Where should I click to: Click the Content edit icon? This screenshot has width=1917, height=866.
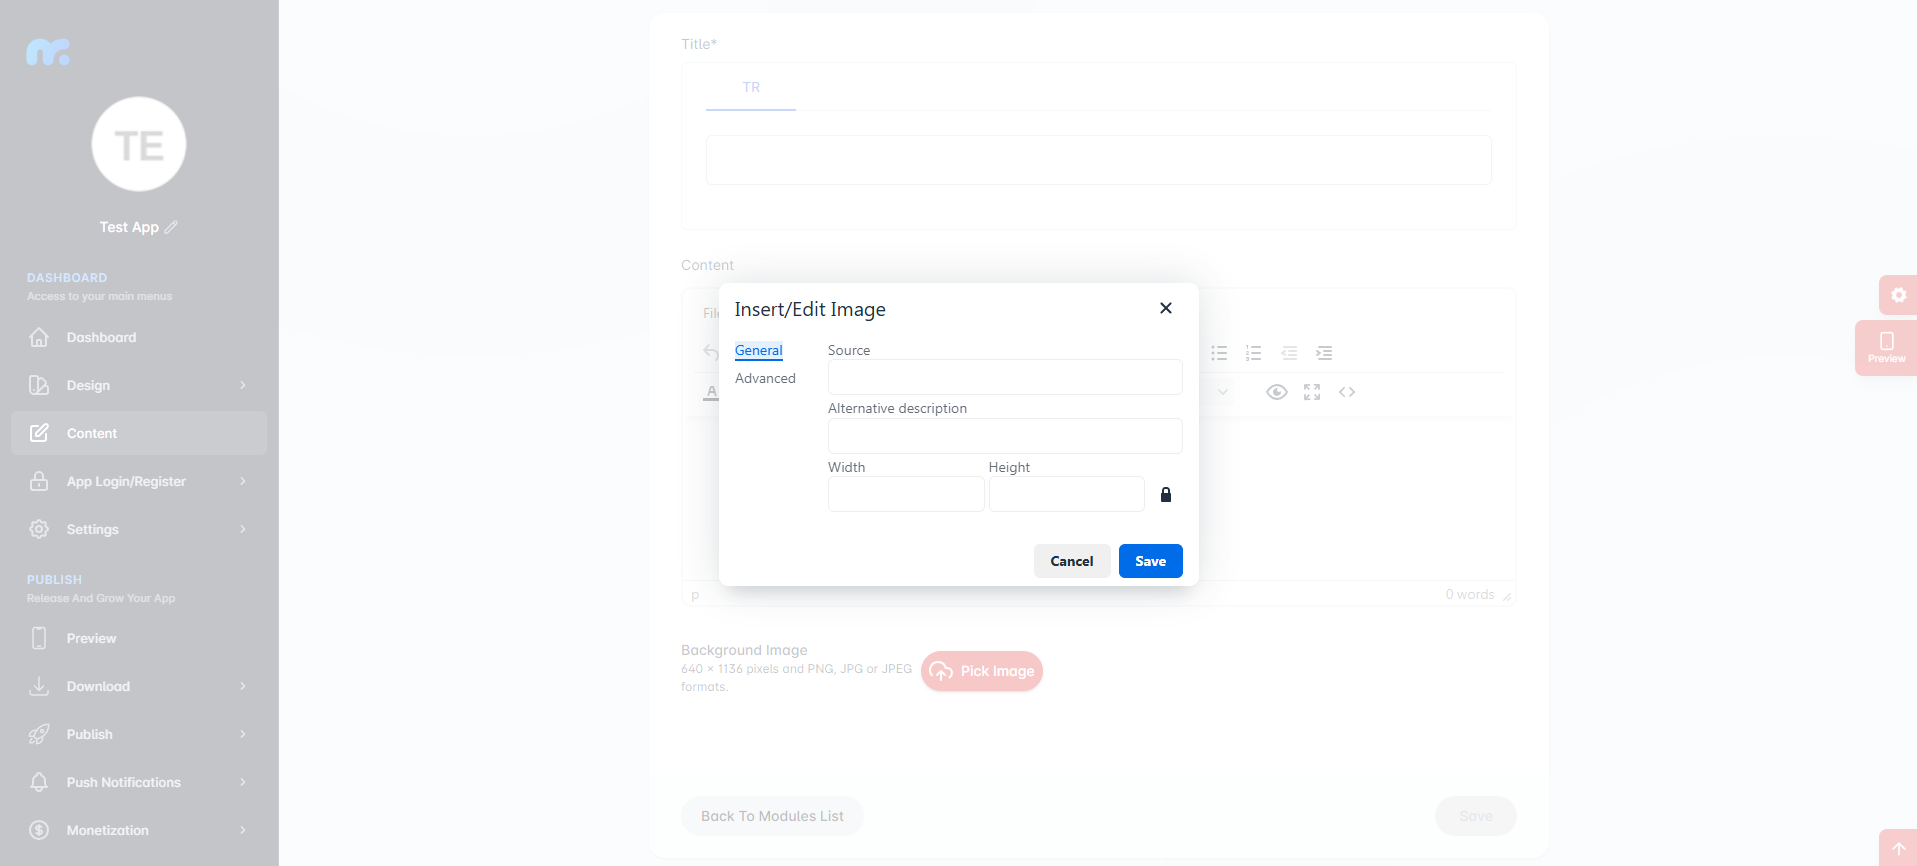tap(39, 433)
